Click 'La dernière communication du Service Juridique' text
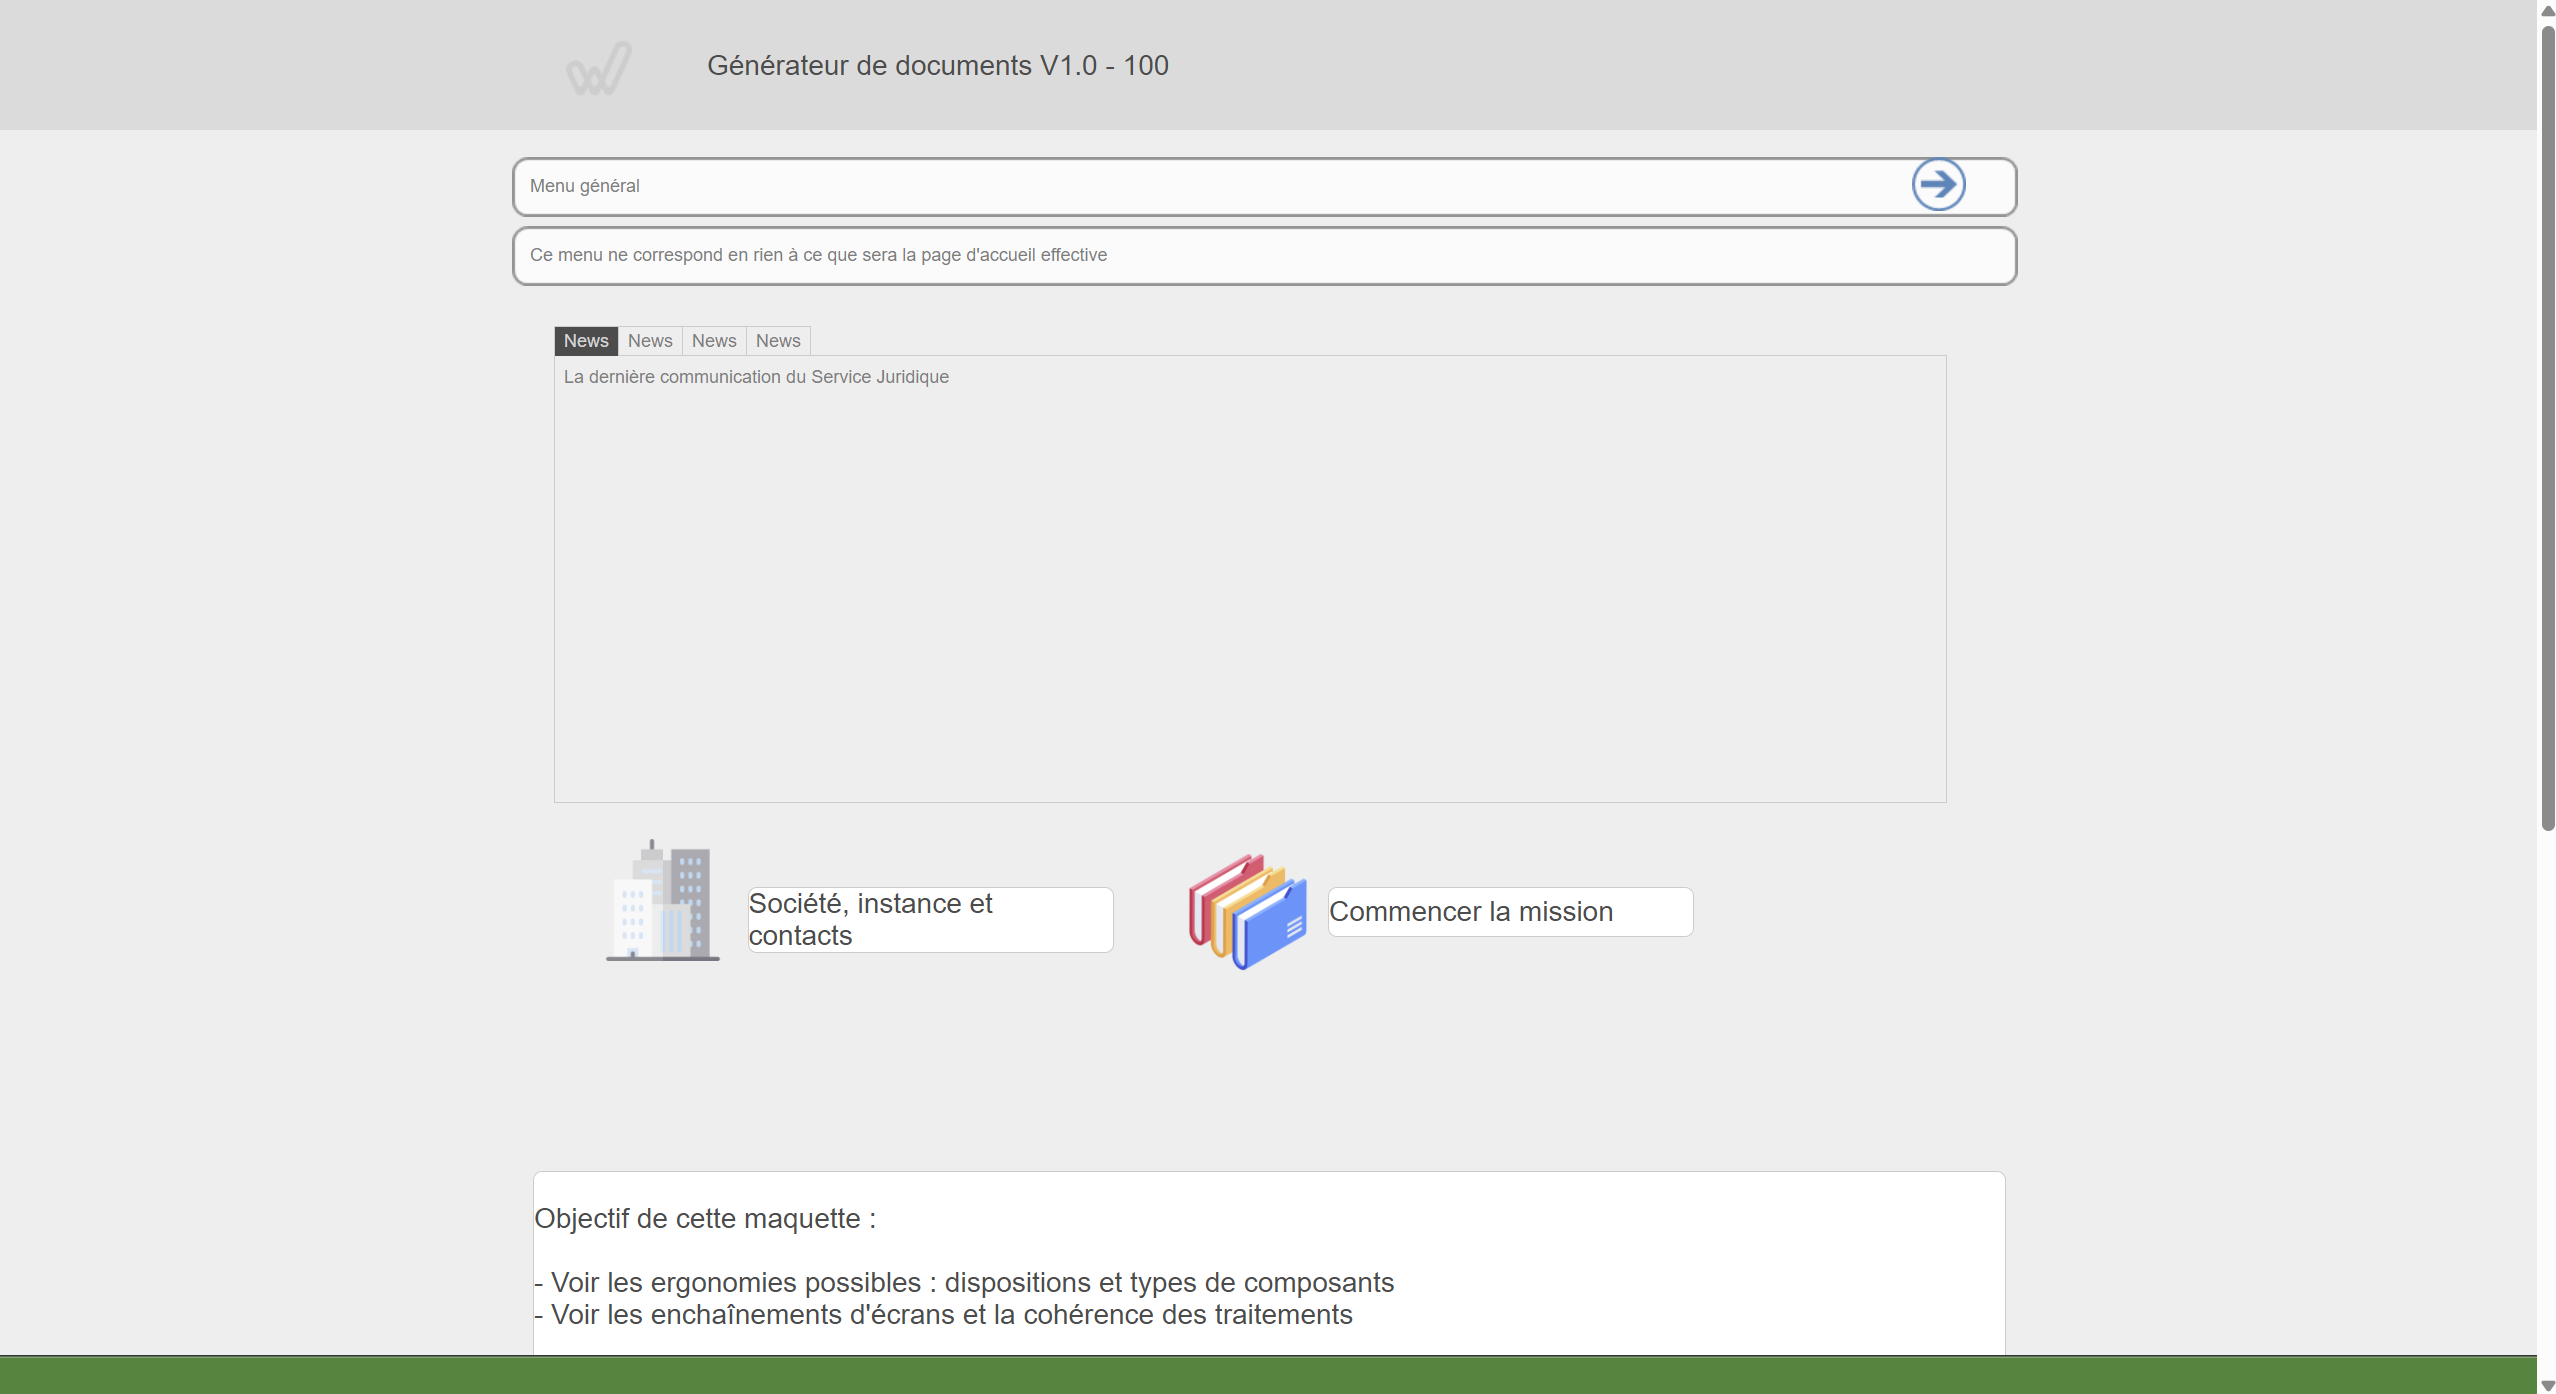The height and width of the screenshot is (1394, 2556). click(x=756, y=377)
